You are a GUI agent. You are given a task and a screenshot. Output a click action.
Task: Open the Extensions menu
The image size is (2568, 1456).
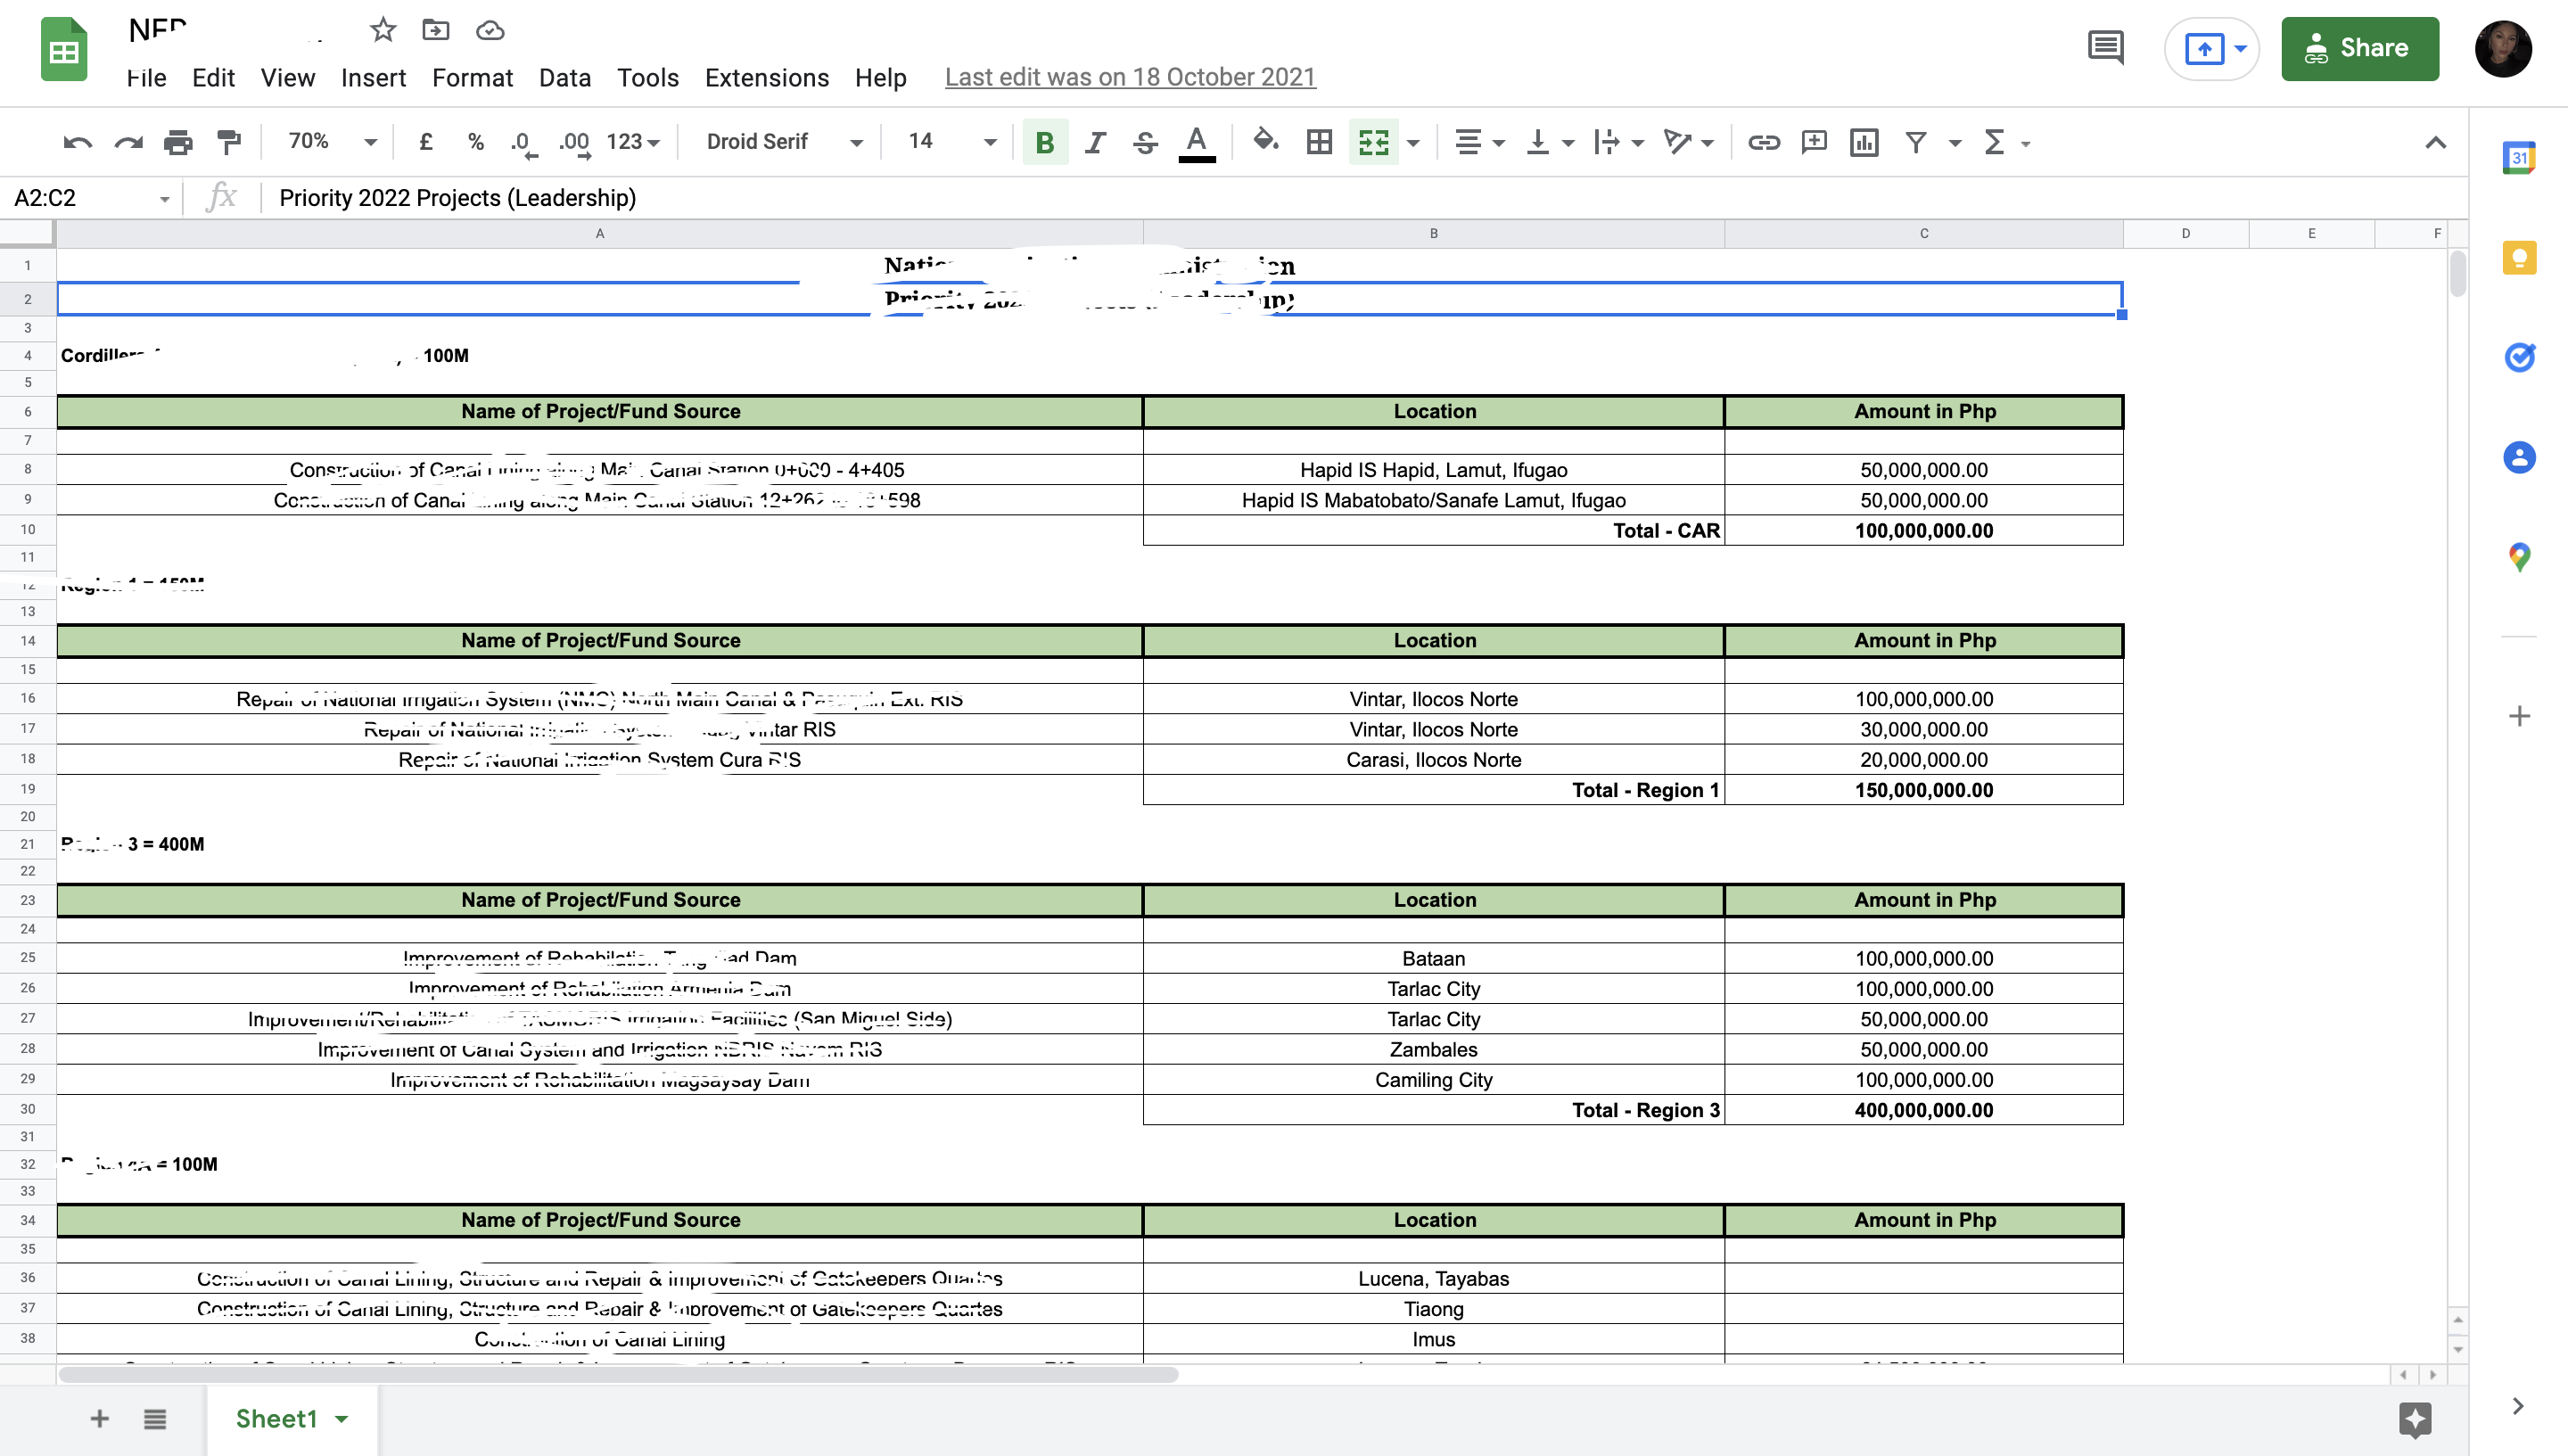766,77
